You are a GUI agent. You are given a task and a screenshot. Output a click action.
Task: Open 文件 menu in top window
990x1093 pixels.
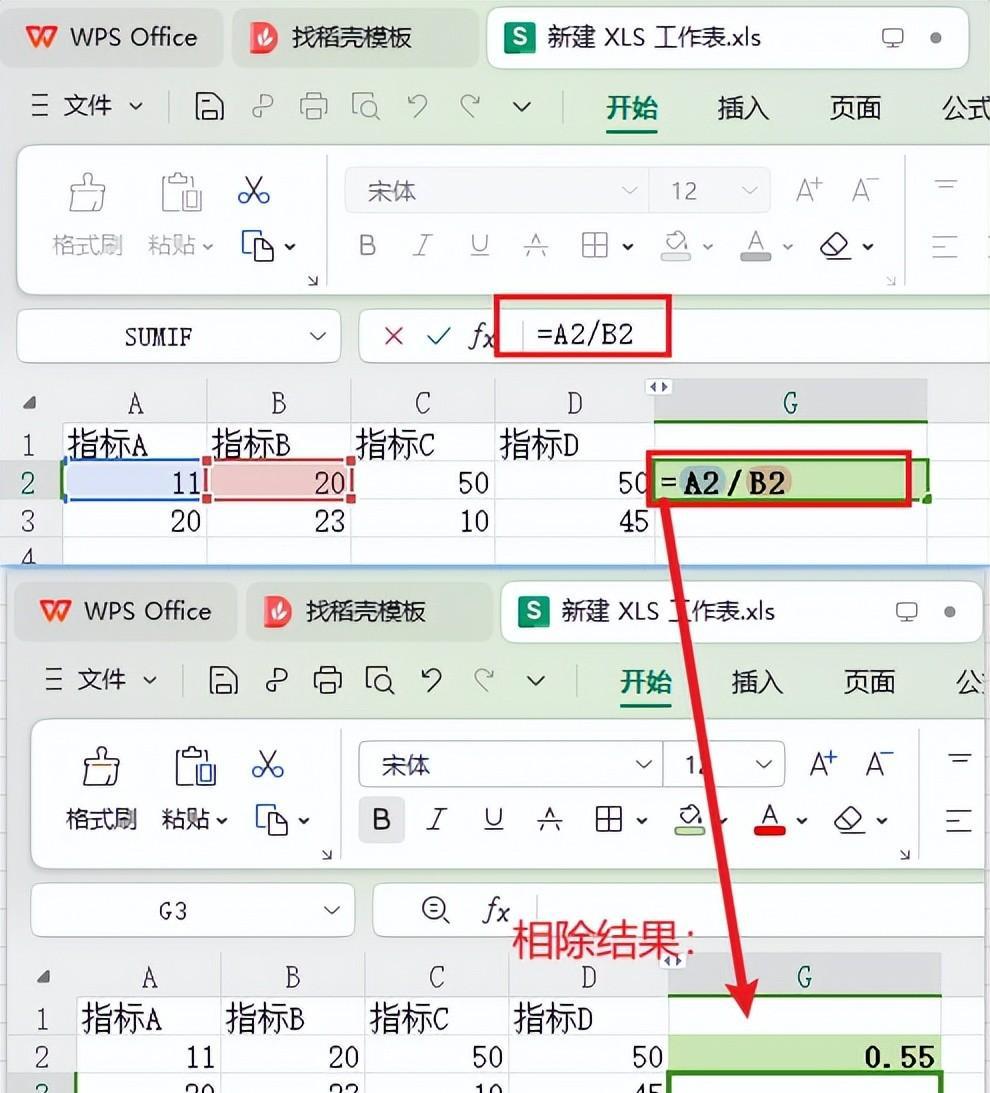click(x=86, y=107)
